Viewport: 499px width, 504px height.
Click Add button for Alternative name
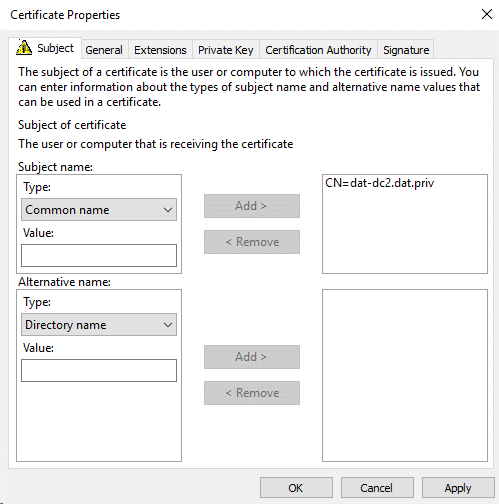252,357
